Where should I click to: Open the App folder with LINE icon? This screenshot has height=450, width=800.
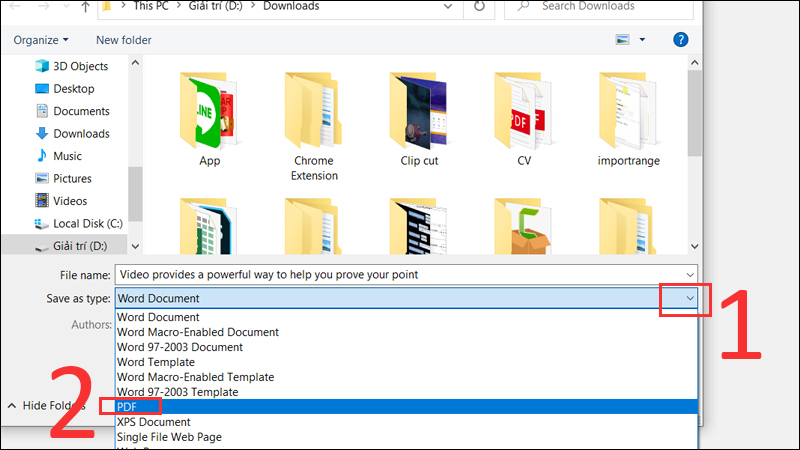209,115
